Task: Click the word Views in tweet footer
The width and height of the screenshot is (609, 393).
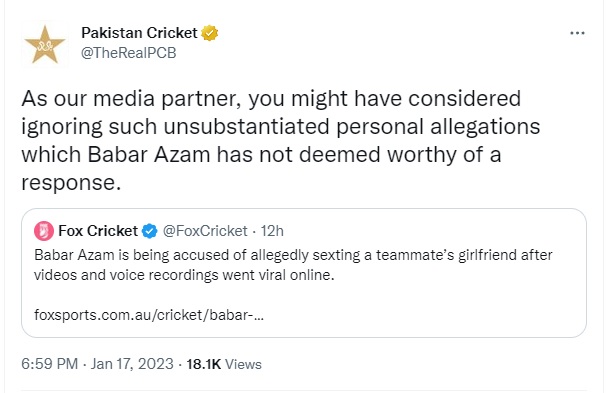Action: [x=244, y=364]
